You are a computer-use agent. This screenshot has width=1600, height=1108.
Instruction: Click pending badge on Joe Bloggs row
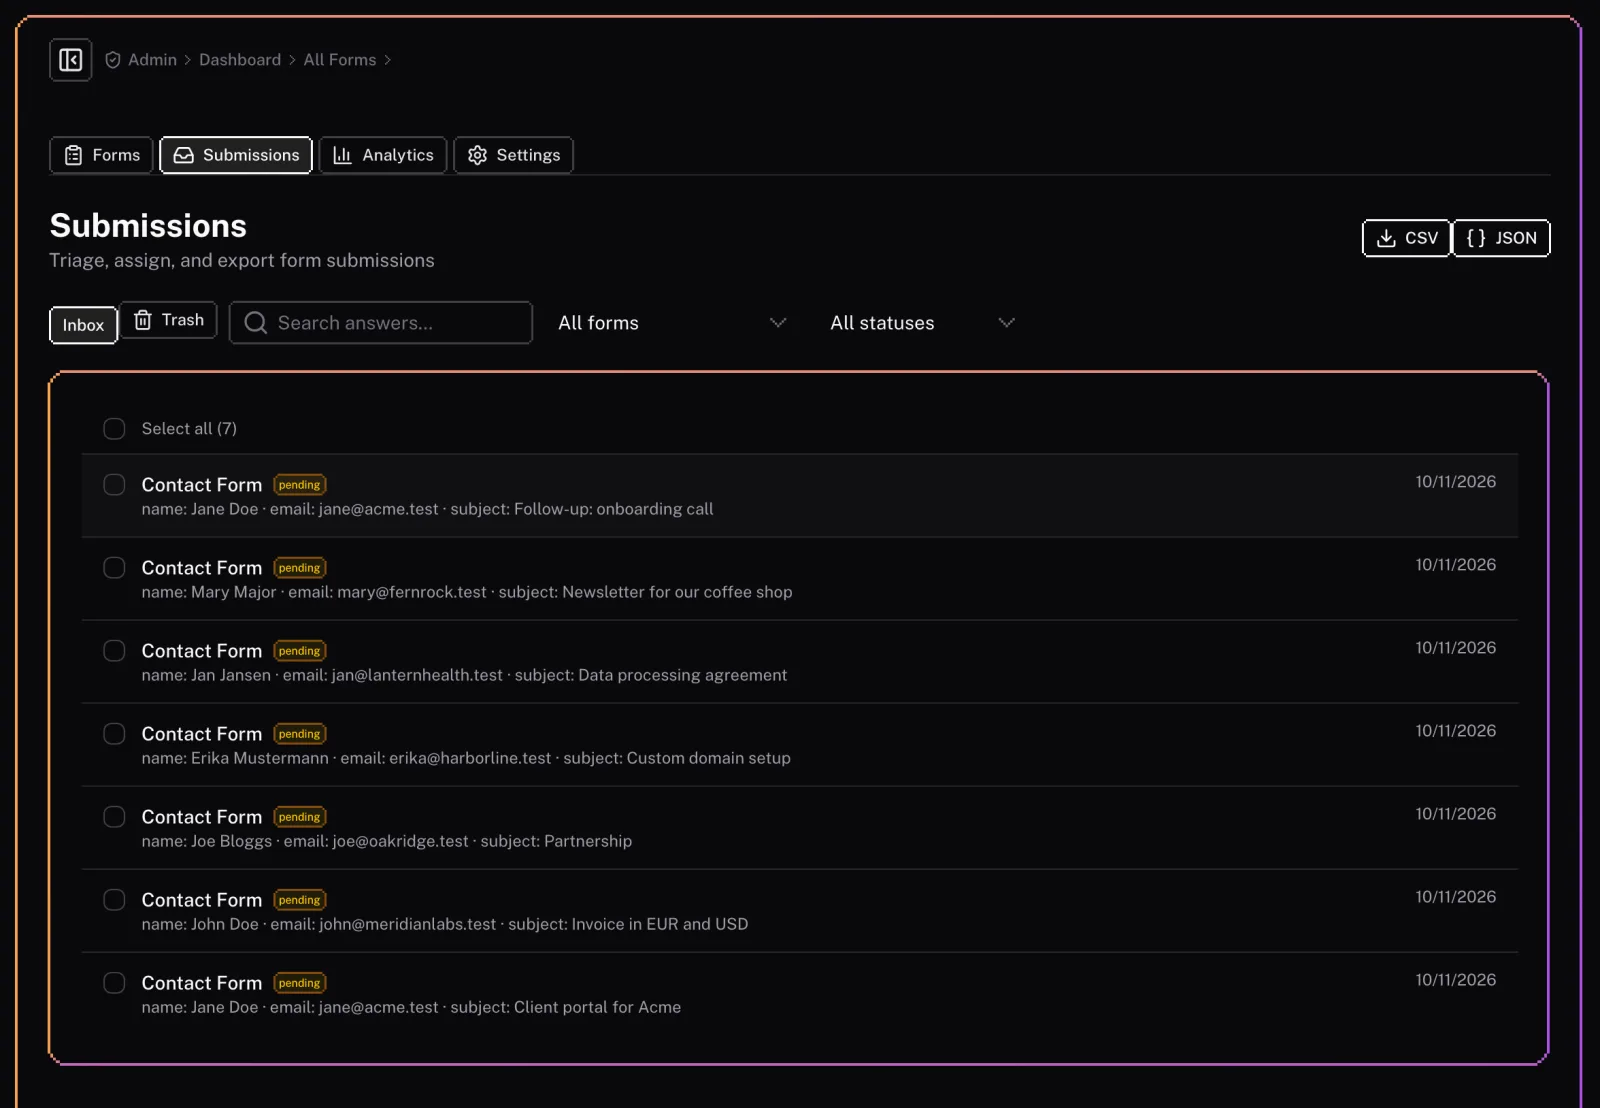point(300,817)
